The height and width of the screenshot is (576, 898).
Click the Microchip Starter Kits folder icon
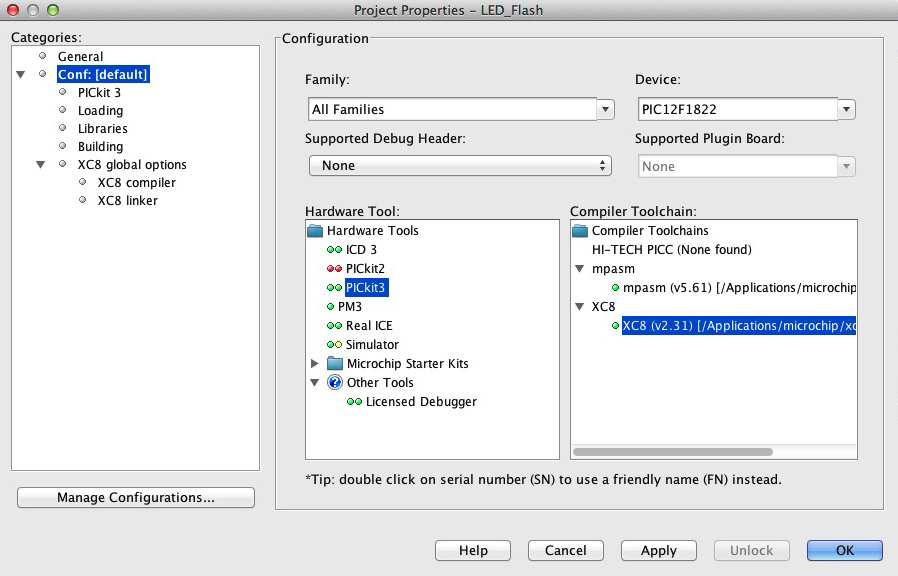tap(335, 364)
